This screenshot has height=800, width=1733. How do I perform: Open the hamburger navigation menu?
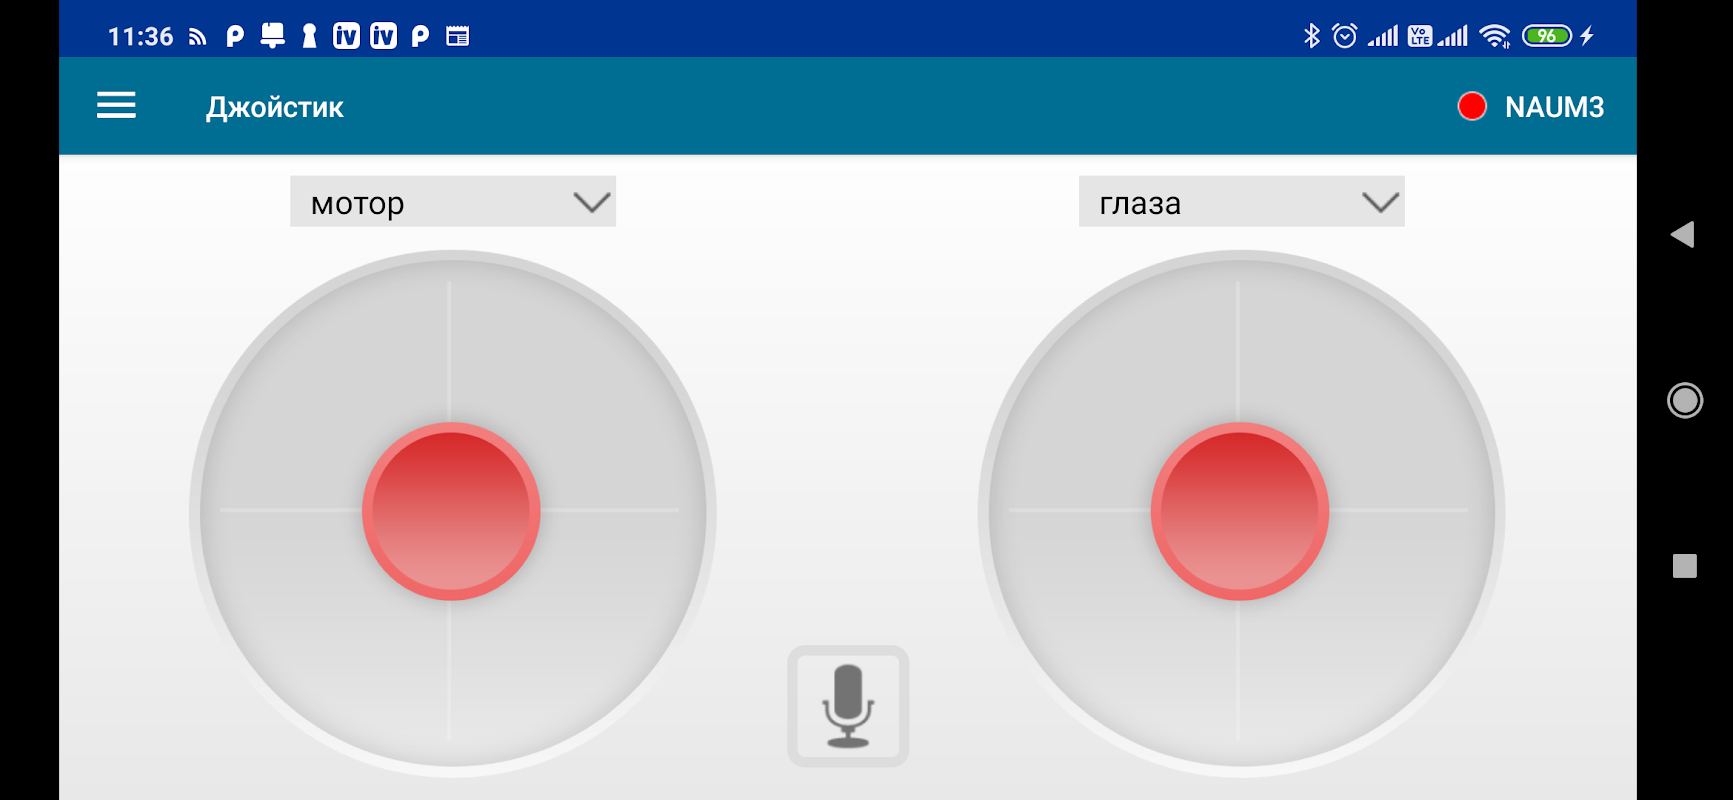point(116,106)
